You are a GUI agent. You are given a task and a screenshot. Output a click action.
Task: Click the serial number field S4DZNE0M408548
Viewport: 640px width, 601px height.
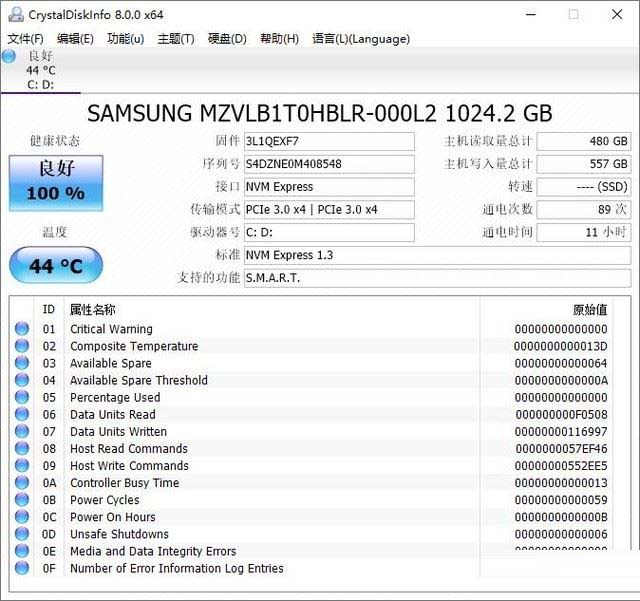tap(329, 164)
